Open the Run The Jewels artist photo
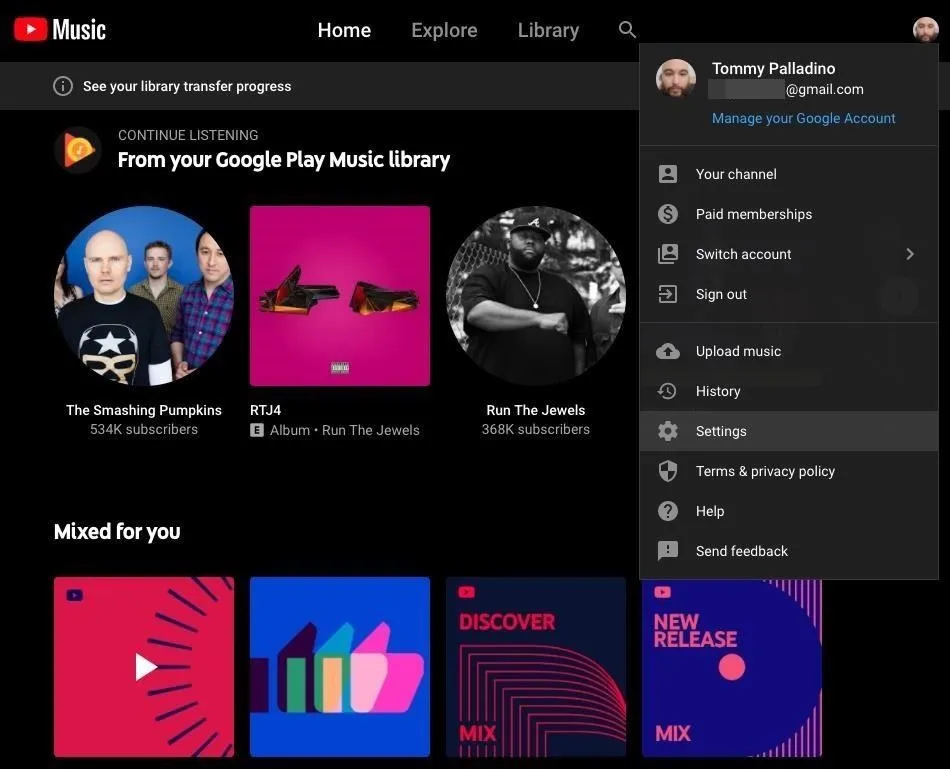This screenshot has width=950, height=769. (x=536, y=296)
